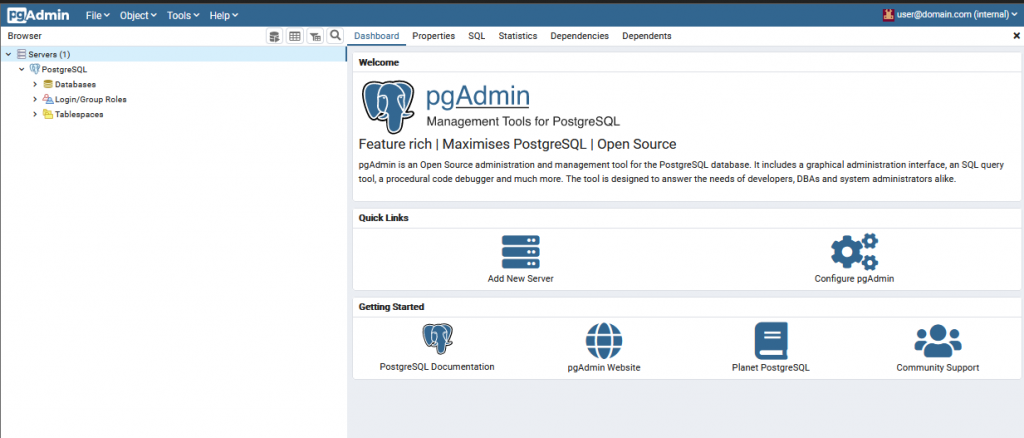Viewport: 1024px width, 438px height.
Task: Open Configure pgAdmin gears icon
Action: tap(854, 250)
